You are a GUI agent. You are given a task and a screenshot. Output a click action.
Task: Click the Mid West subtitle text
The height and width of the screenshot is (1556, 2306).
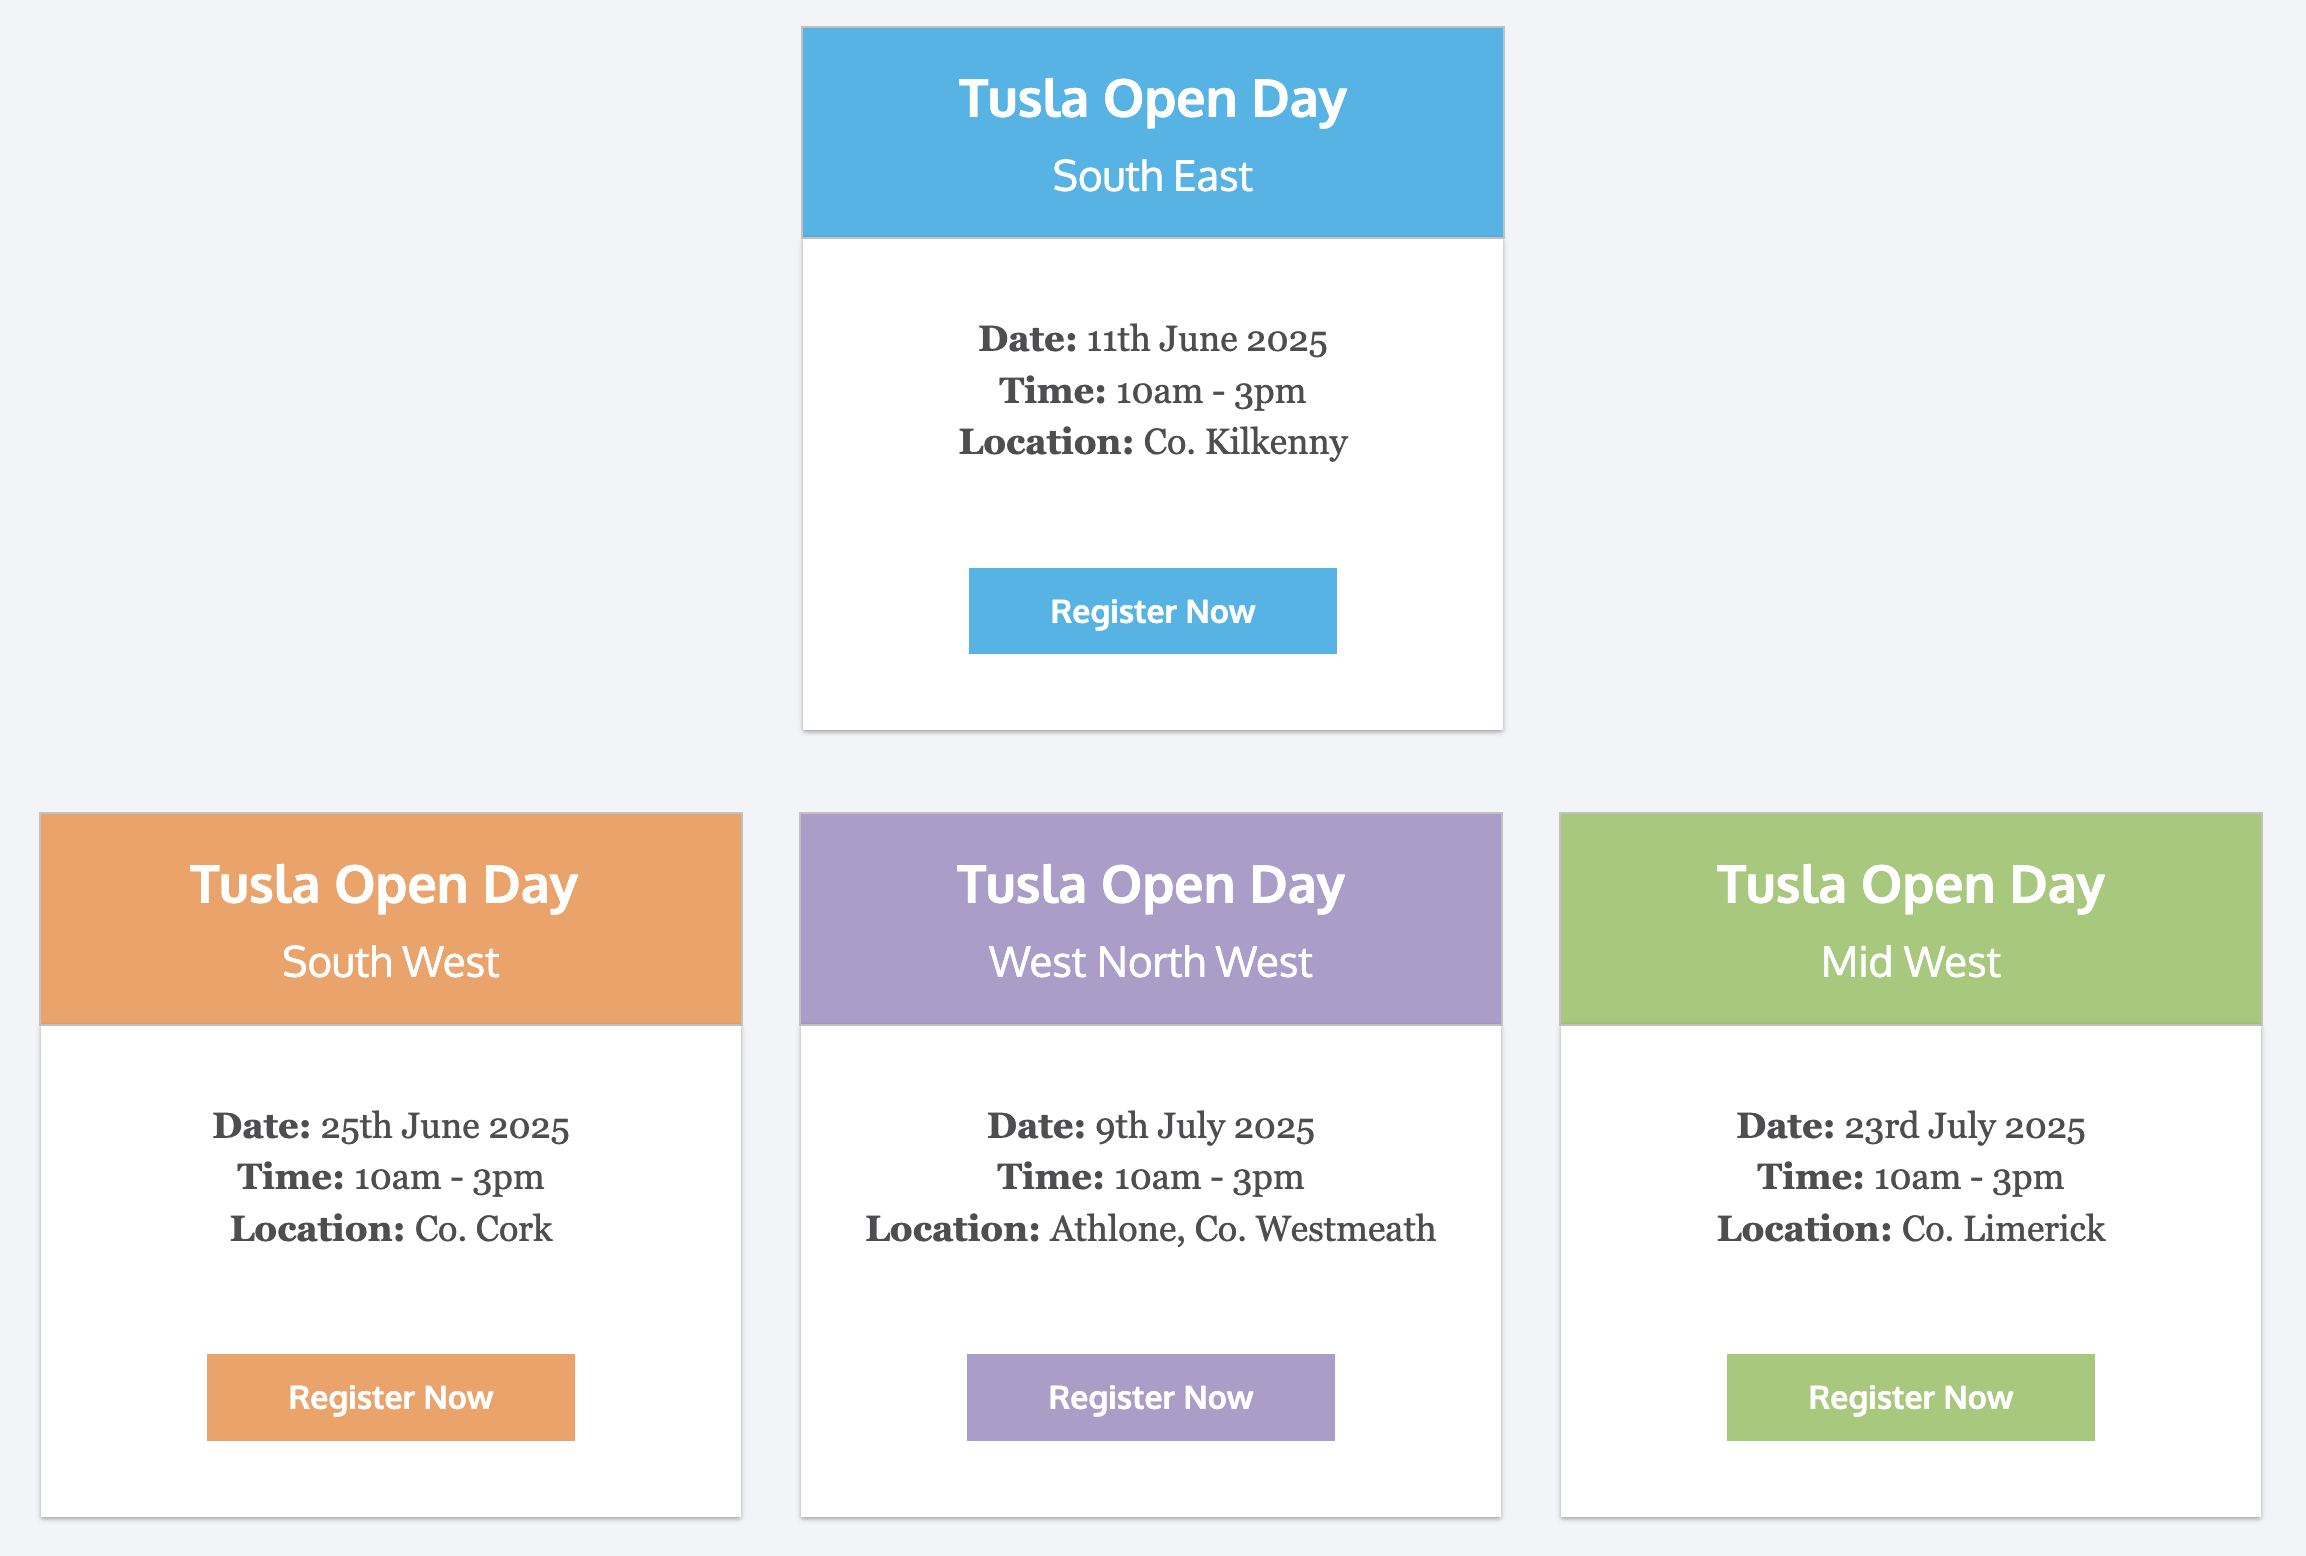tap(1910, 962)
